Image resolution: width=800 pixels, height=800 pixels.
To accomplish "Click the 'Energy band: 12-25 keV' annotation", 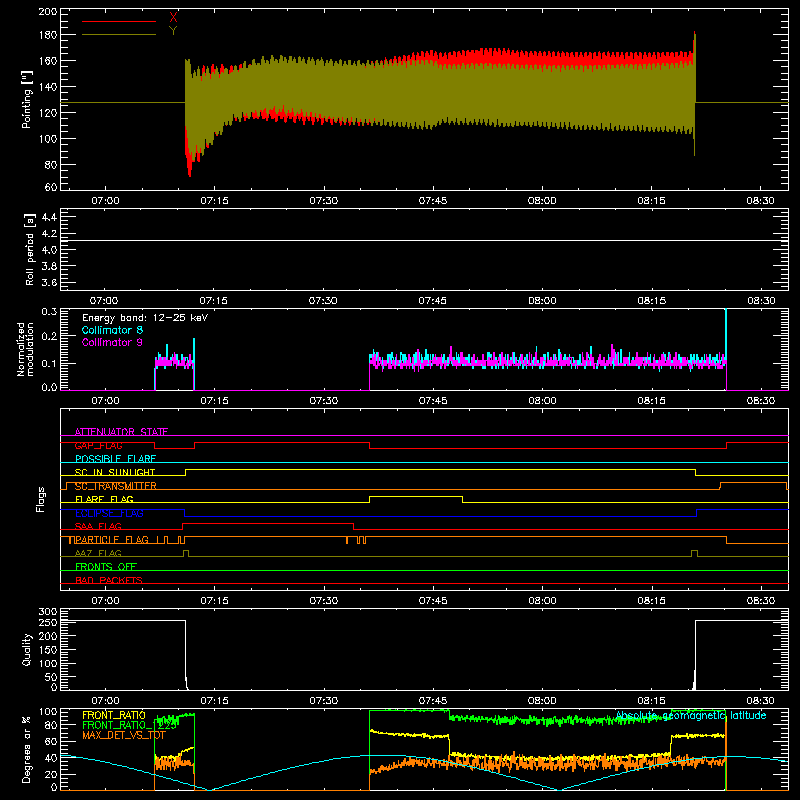I will click(145, 318).
